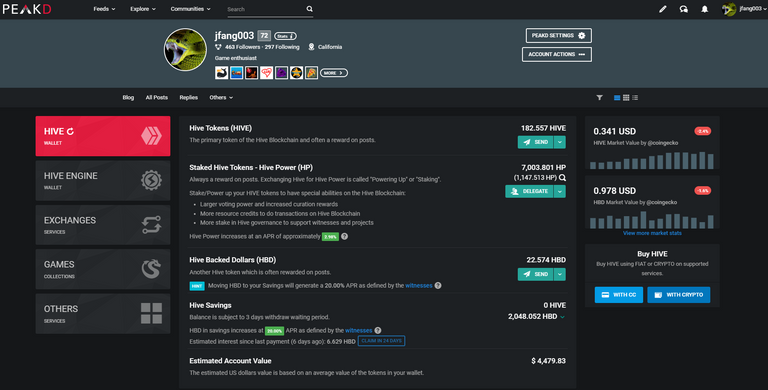This screenshot has height=390, width=768.
Task: Show more badges with MORE button
Action: point(334,73)
